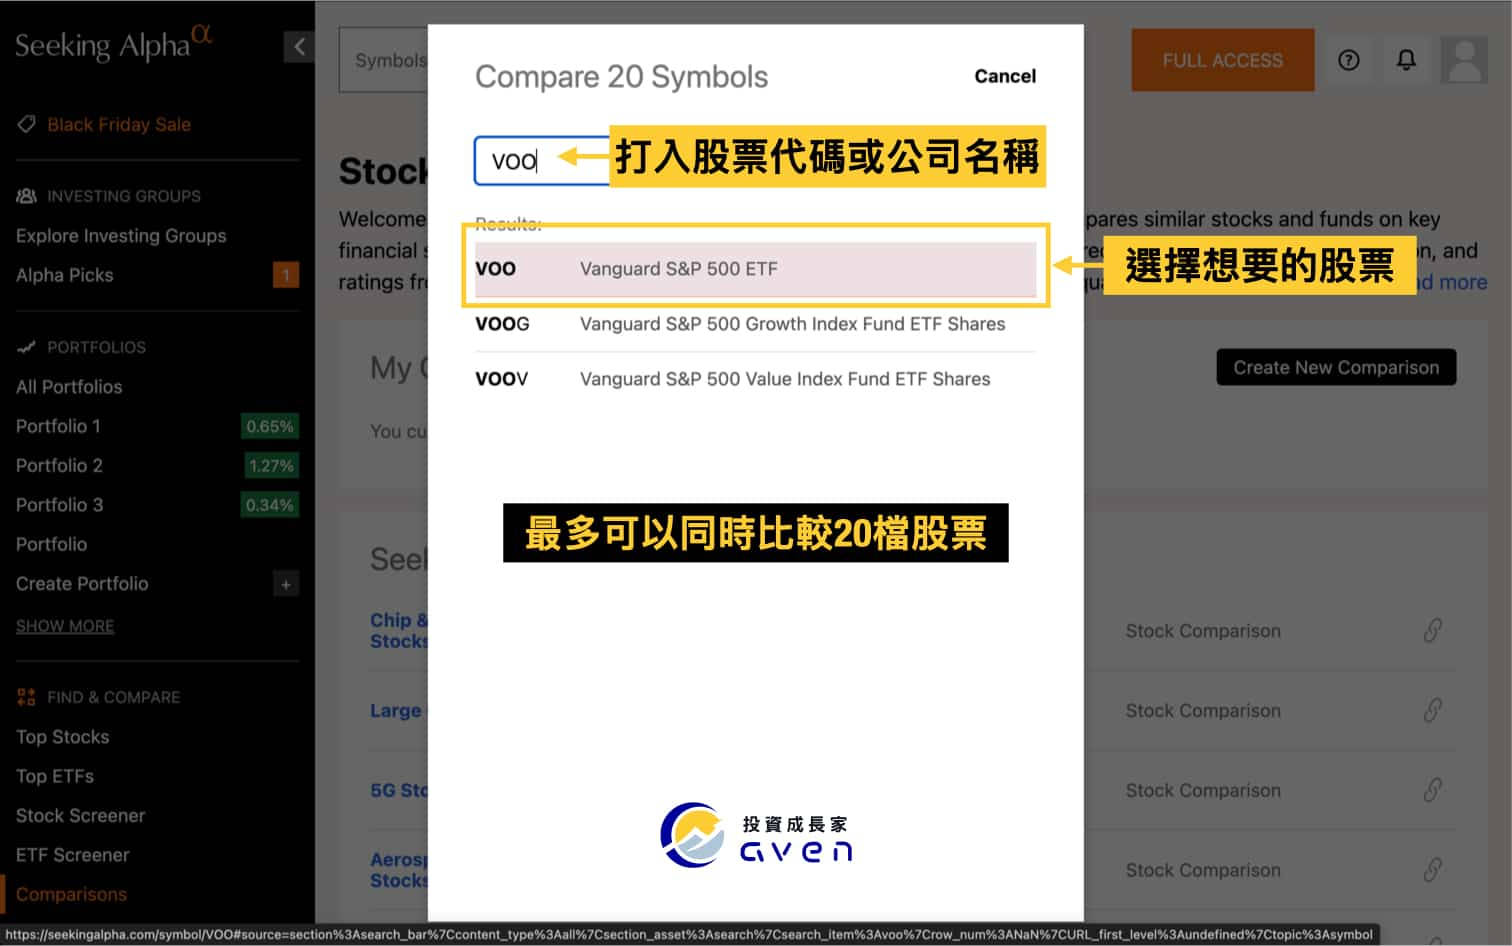
Task: Open the notifications bell
Action: pos(1406,60)
